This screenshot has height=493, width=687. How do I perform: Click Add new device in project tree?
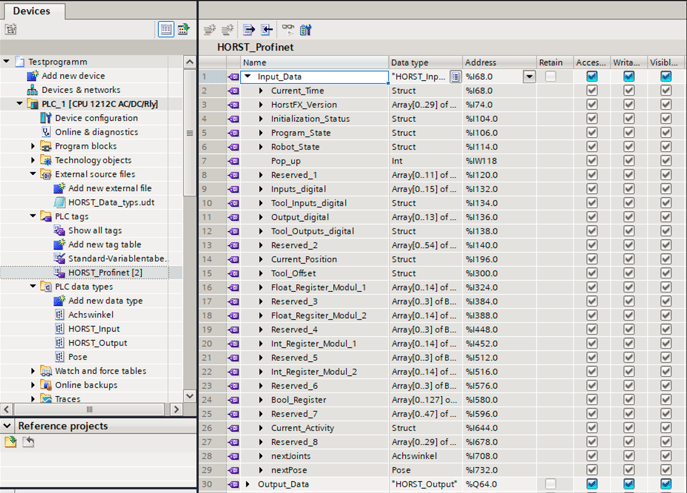tap(73, 76)
